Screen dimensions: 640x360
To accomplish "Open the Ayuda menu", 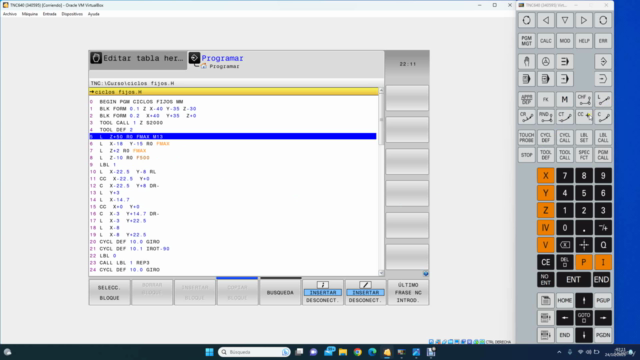I will [93, 14].
